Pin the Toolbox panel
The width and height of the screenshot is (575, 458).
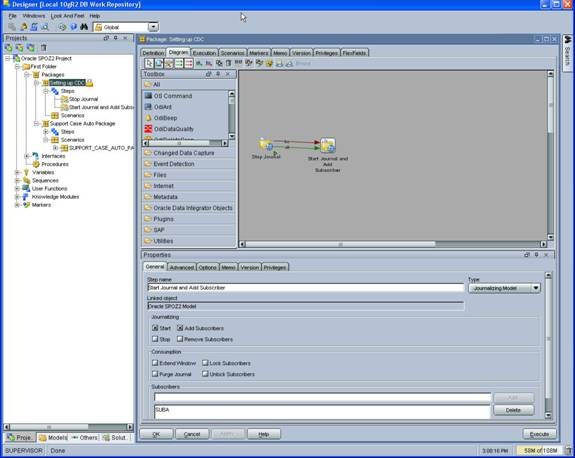218,74
